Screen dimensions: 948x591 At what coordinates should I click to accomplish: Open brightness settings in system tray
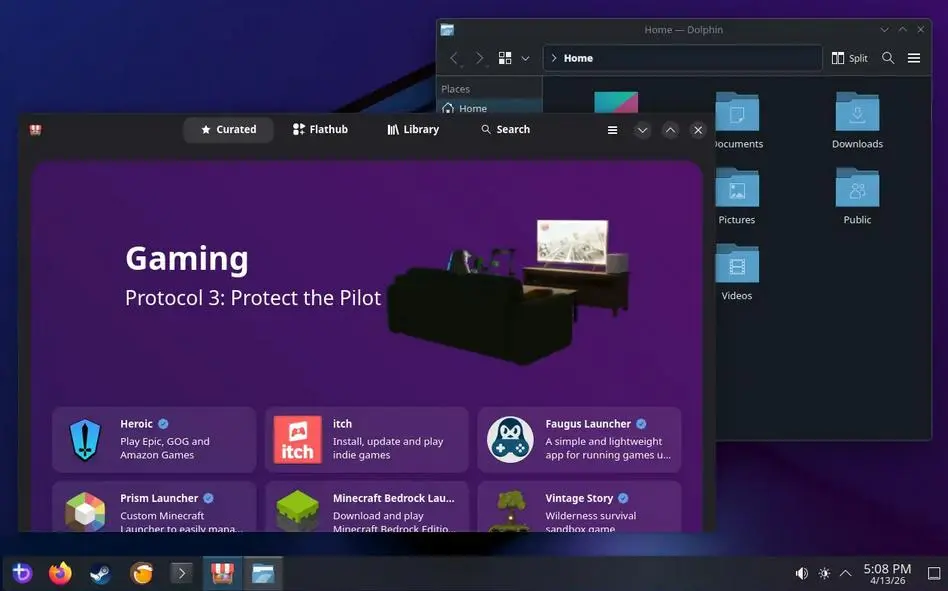(824, 573)
